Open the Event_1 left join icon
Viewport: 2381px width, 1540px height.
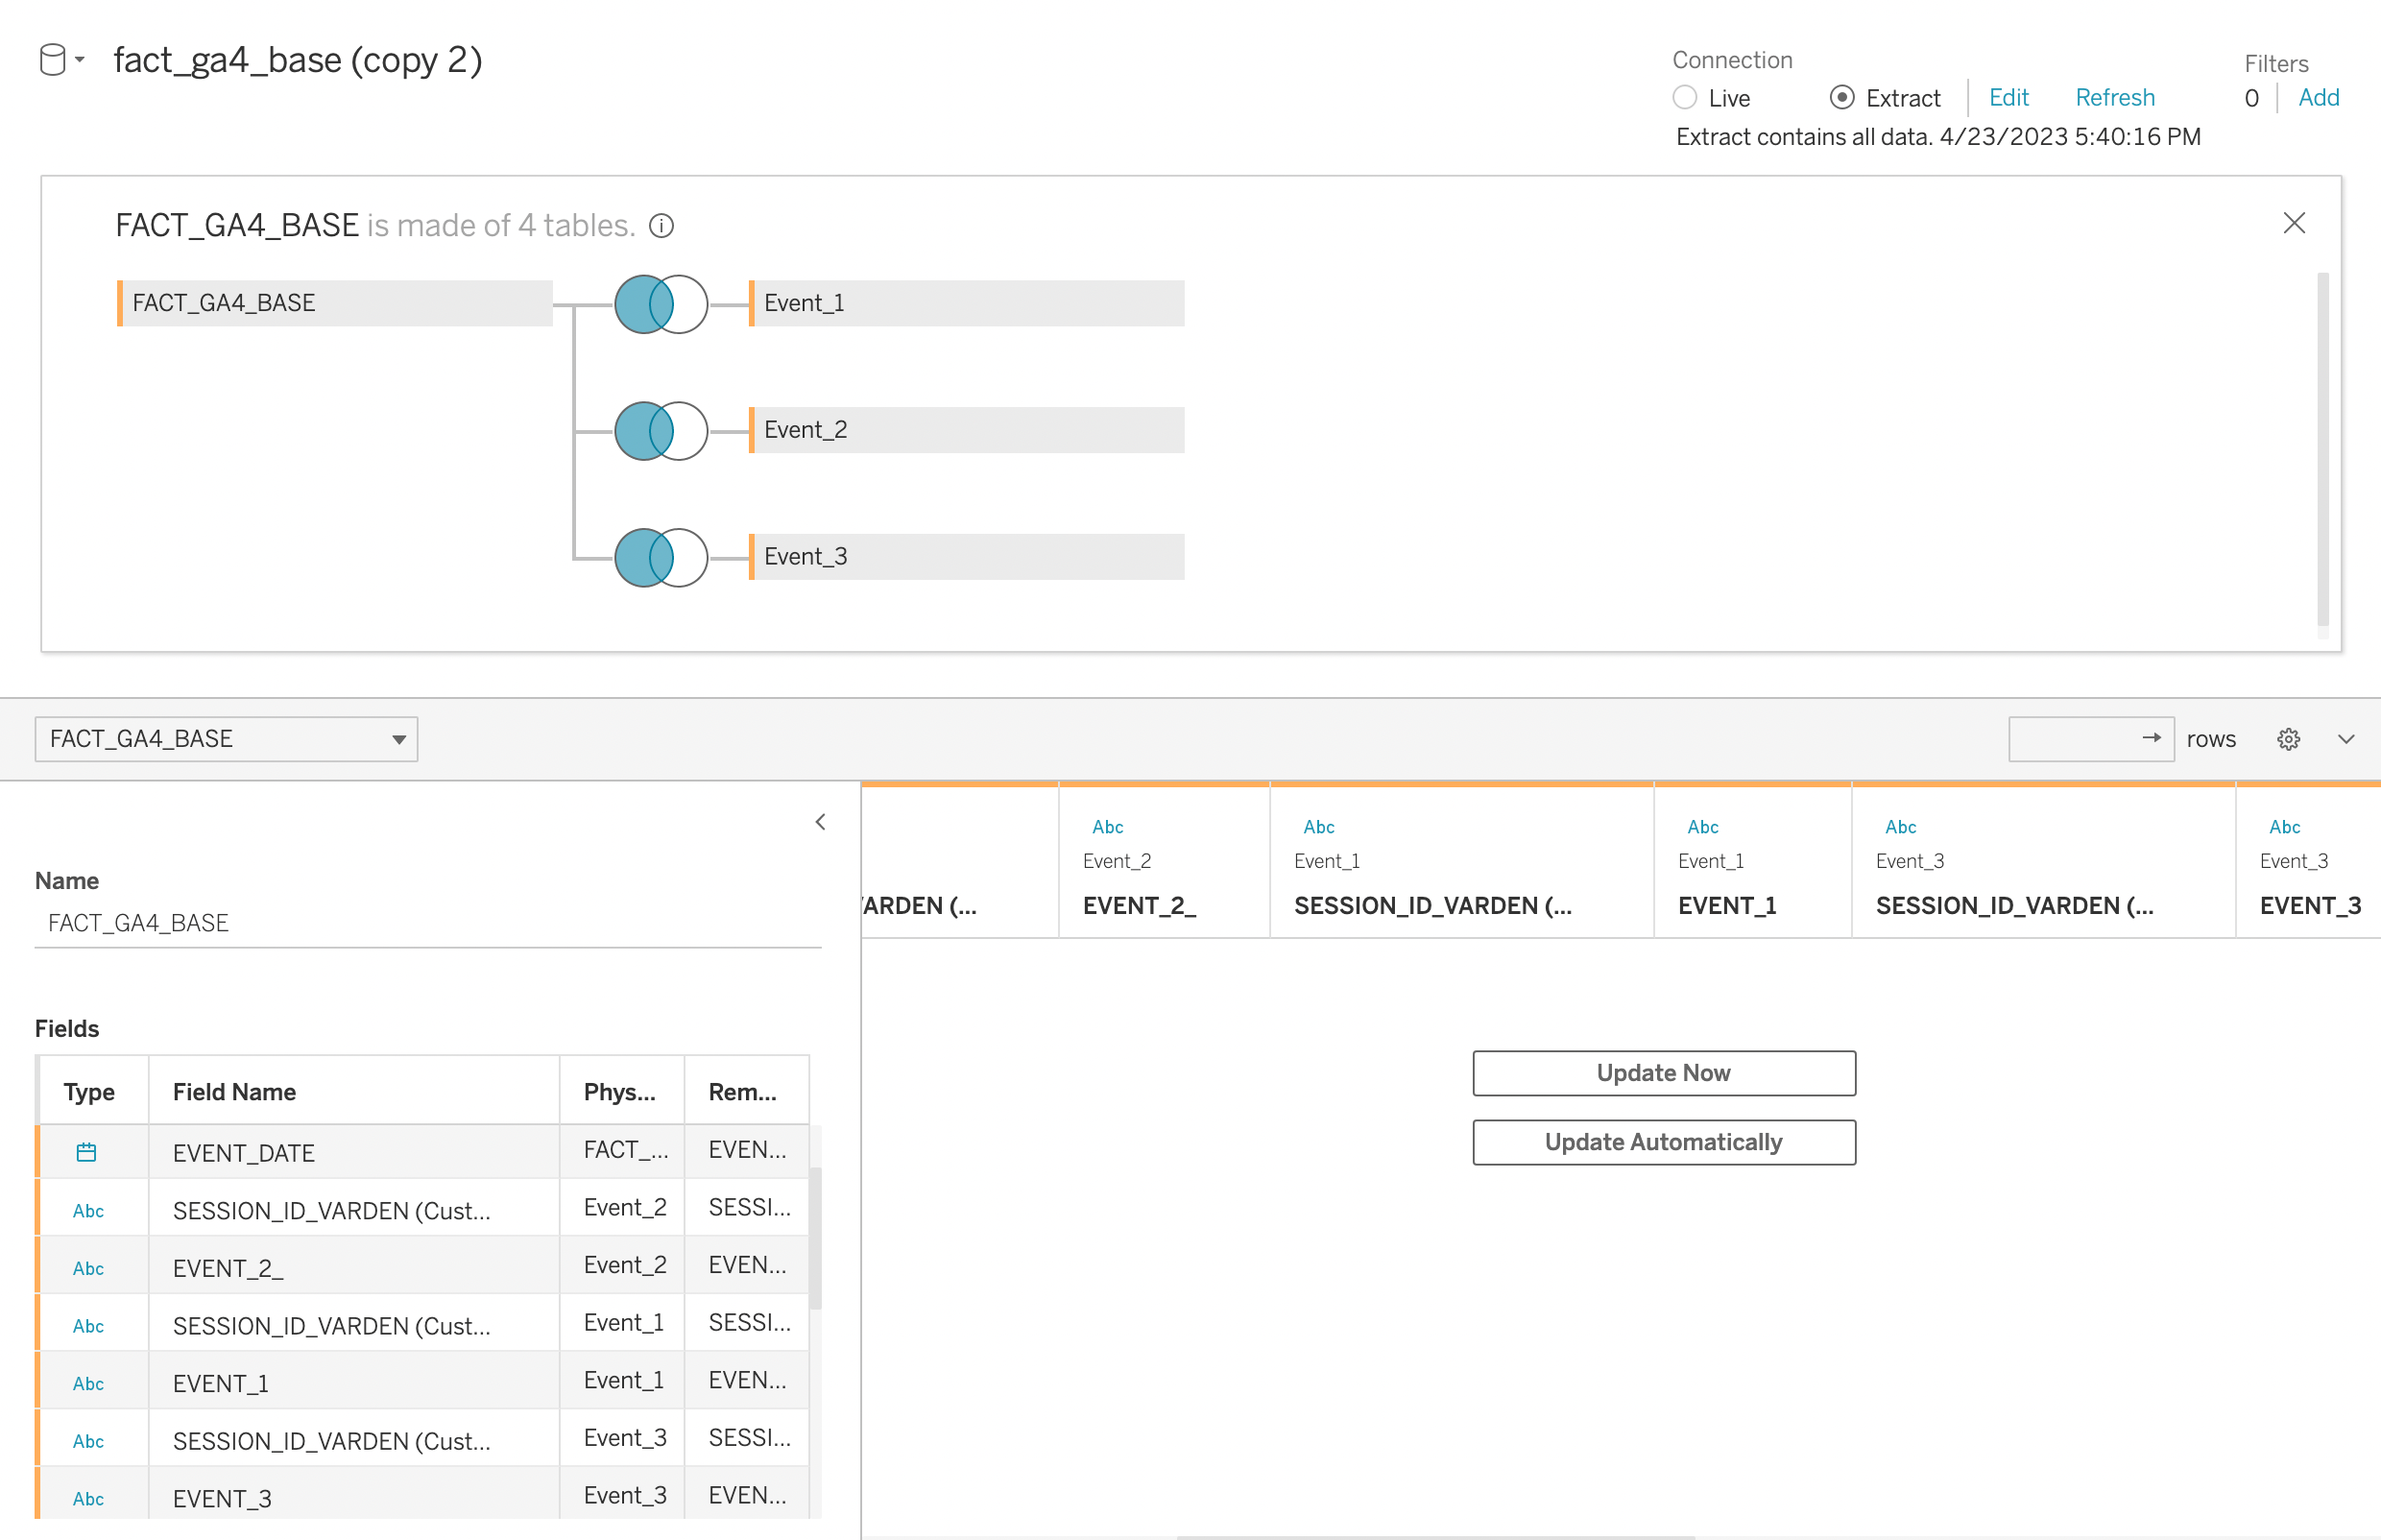[661, 304]
